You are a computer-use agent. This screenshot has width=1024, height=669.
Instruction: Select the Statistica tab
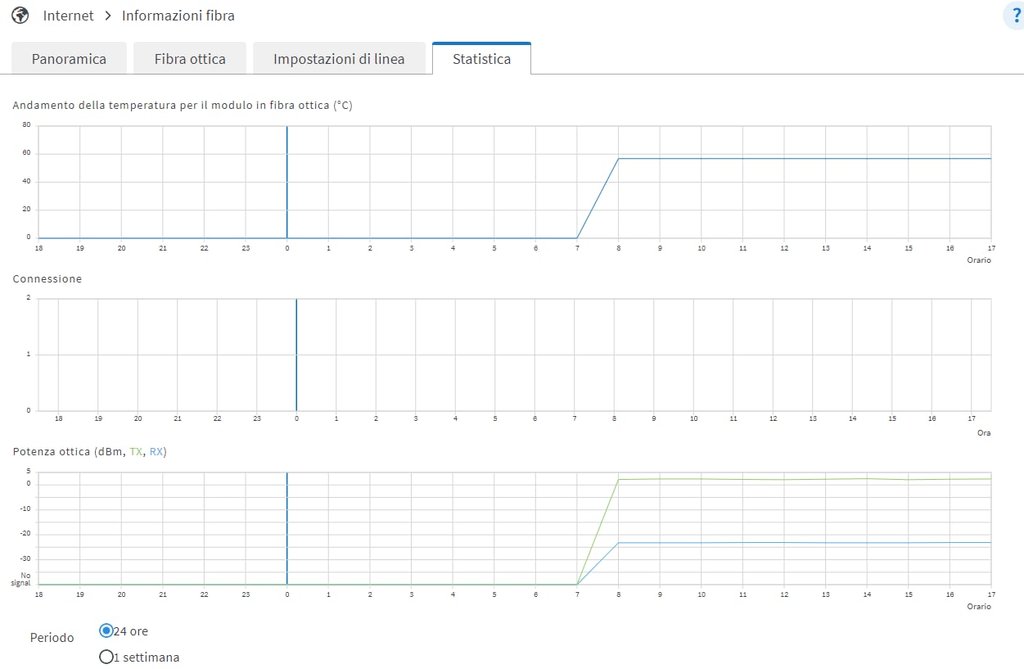481,59
